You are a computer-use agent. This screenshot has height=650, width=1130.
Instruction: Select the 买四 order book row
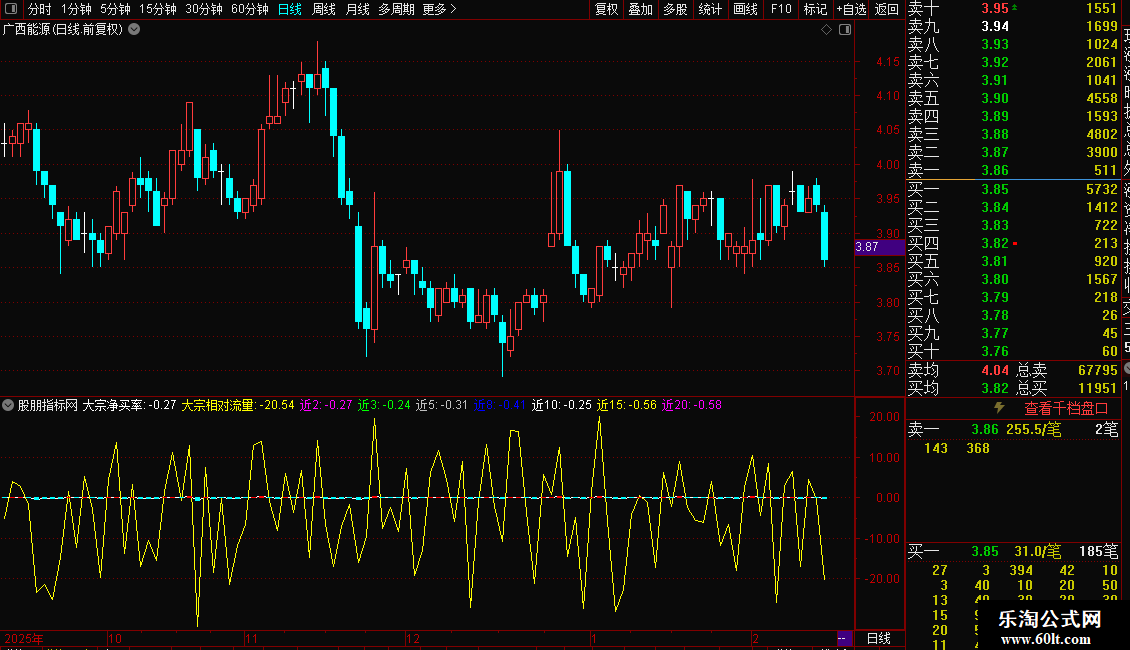click(1013, 243)
